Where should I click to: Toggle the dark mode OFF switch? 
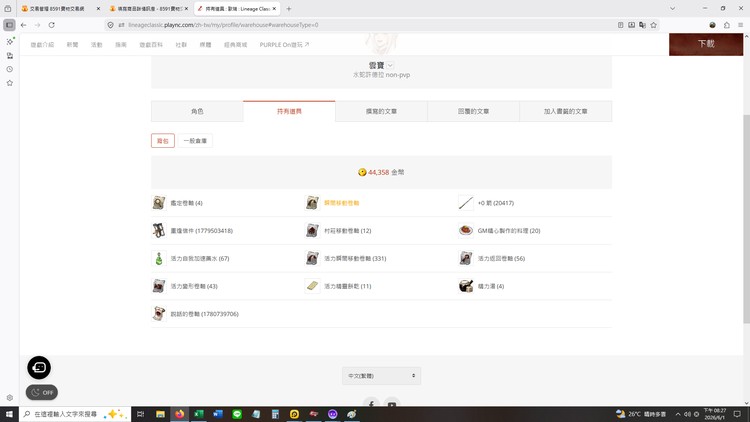(42, 392)
